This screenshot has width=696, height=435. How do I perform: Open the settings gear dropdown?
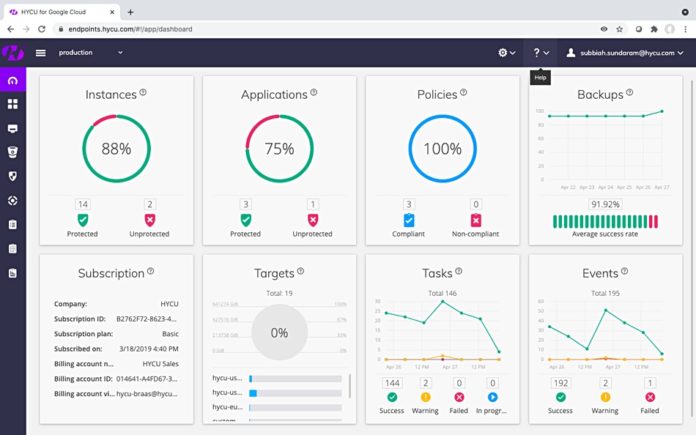[x=506, y=53]
